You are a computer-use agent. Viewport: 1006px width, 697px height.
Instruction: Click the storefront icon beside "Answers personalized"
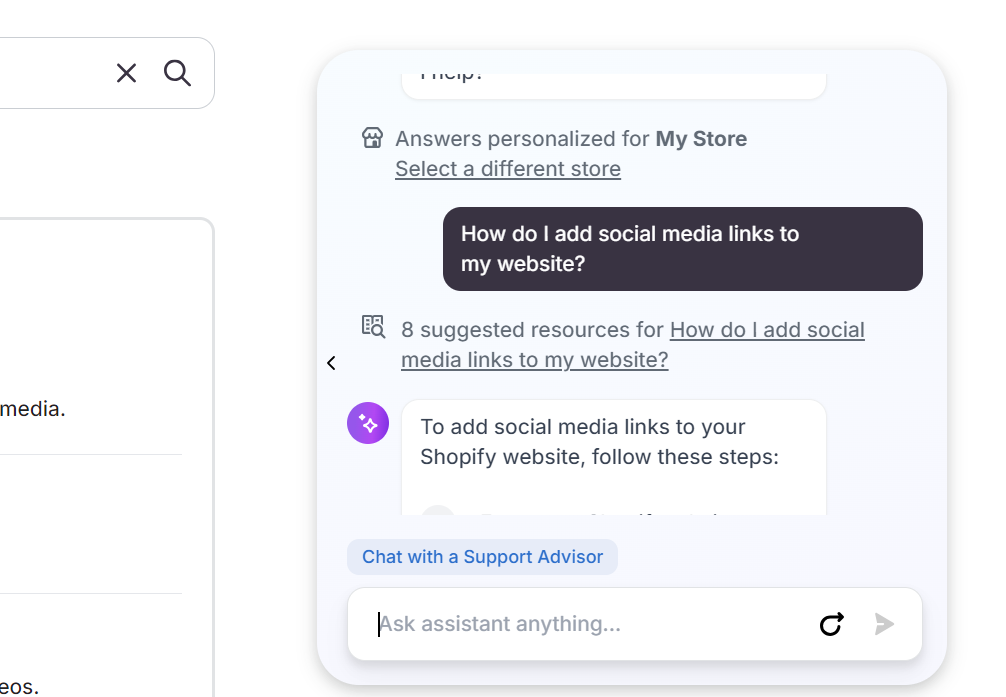click(372, 137)
